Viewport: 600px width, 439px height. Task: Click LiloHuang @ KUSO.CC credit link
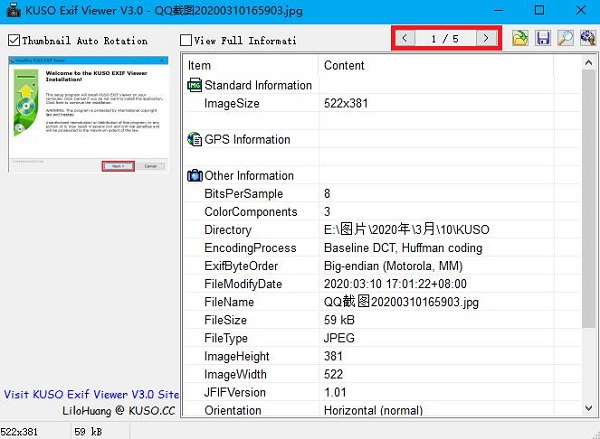[119, 411]
